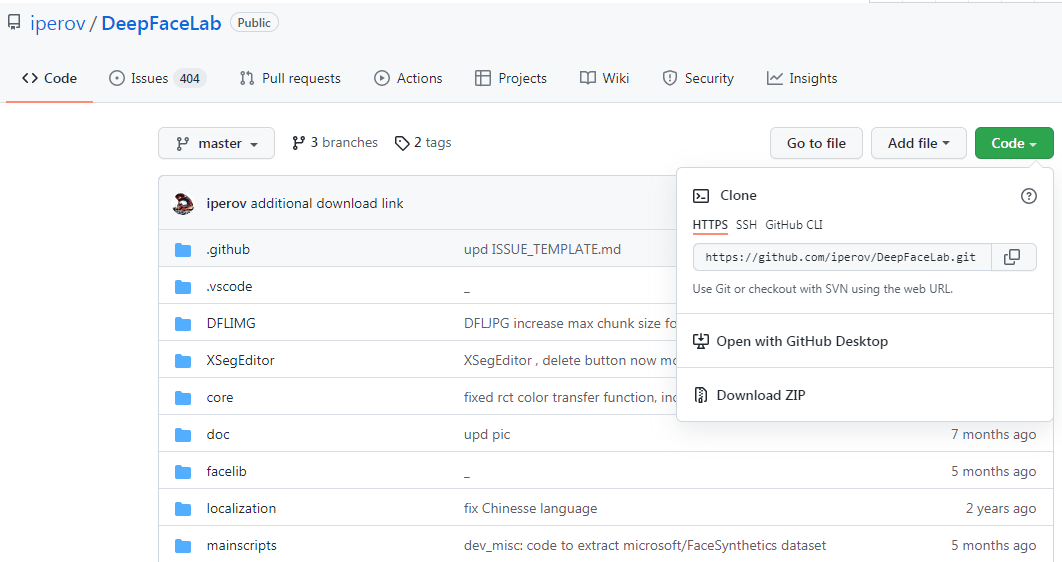Expand the Add file dropdown
This screenshot has height=562, width=1062.
(x=918, y=143)
